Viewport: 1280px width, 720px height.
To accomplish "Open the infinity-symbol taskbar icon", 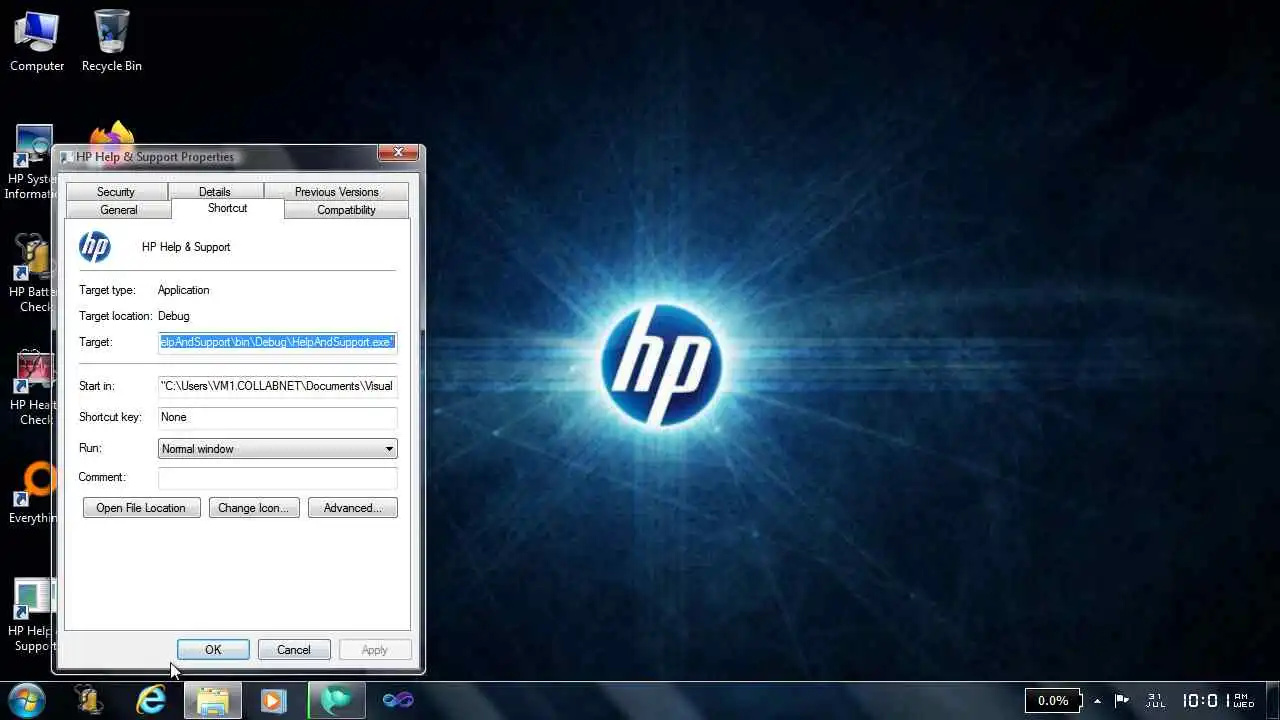I will [x=398, y=700].
